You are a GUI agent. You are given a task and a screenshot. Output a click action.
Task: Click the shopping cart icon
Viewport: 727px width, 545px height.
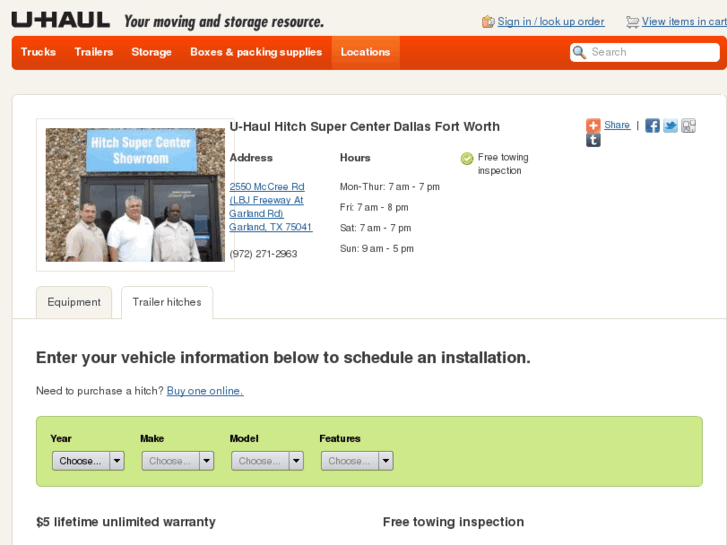point(632,21)
